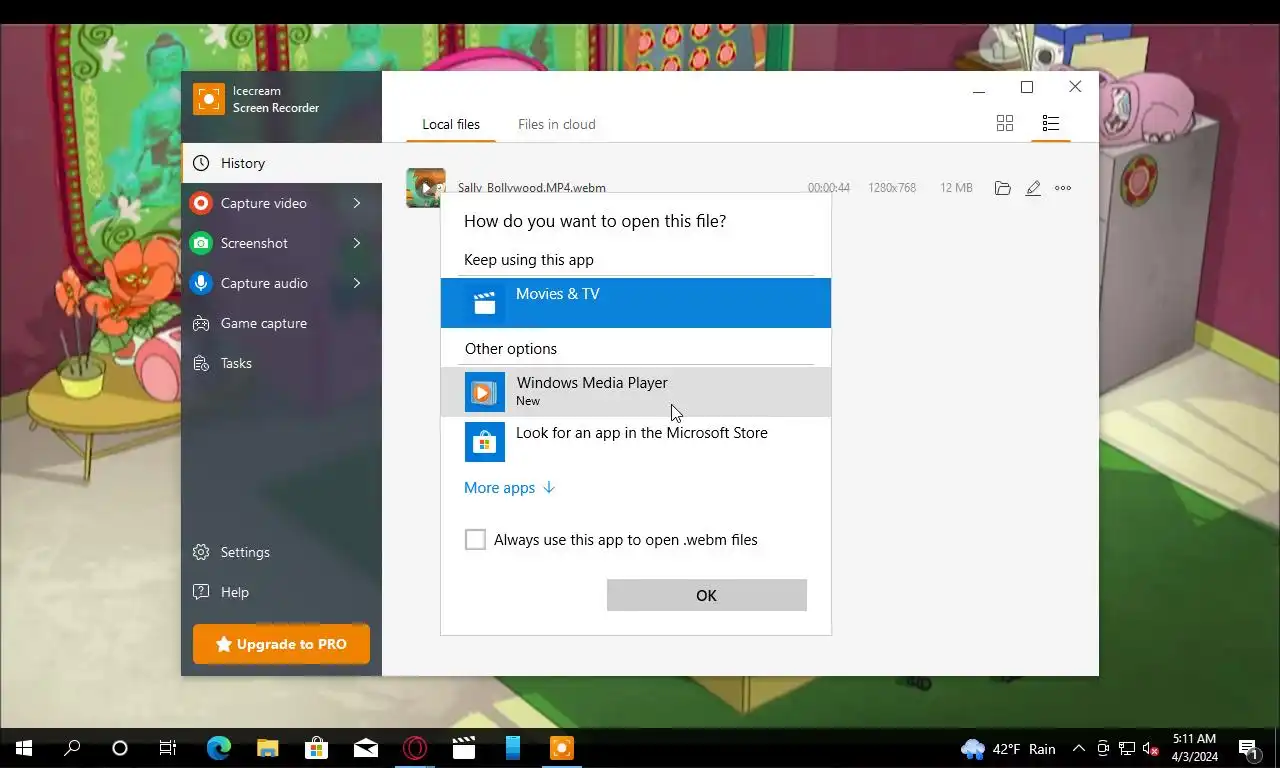Check Always use this app for .webm
Screen dimensions: 1280x768
pos(476,540)
